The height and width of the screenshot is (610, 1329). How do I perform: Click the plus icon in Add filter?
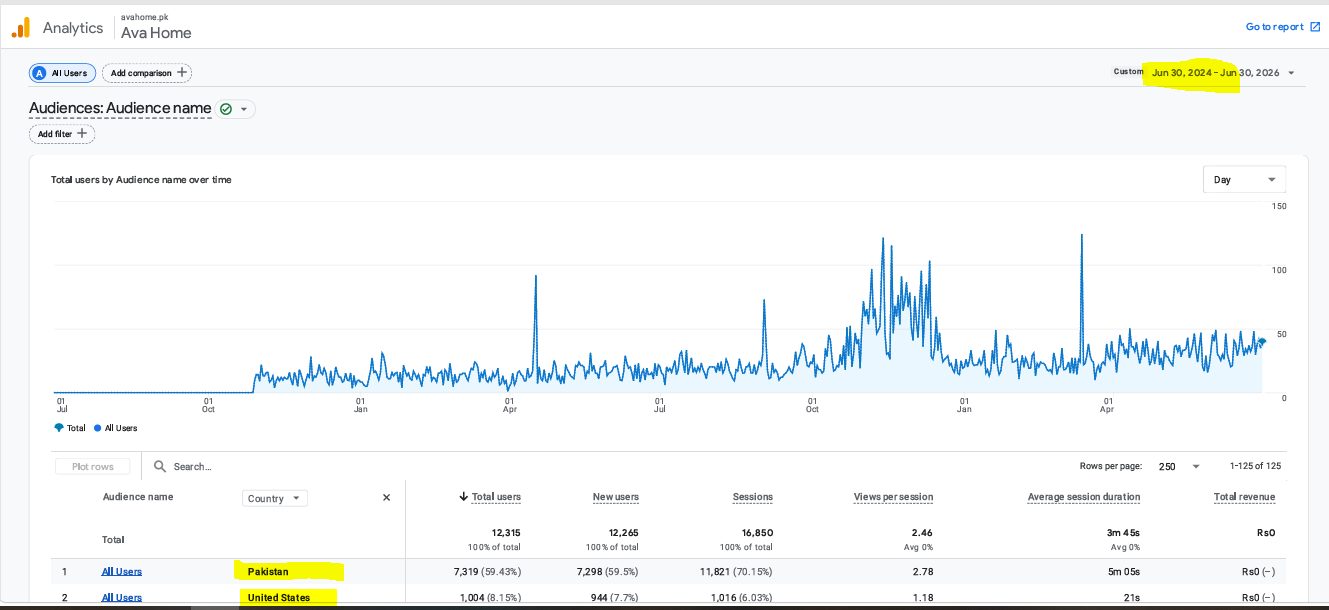pos(82,133)
